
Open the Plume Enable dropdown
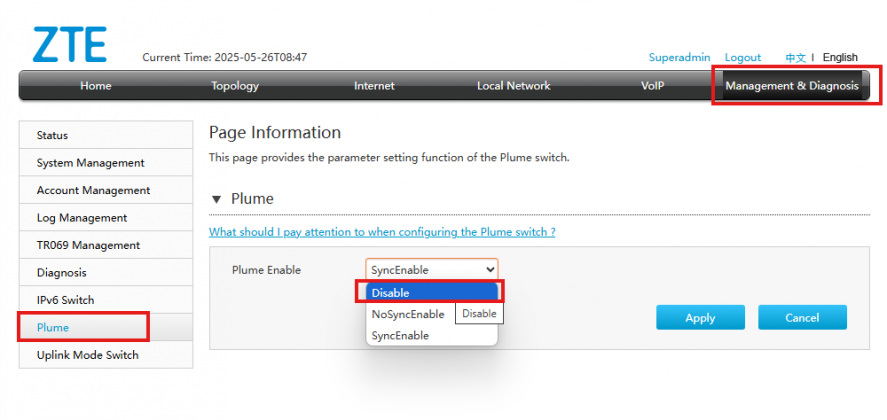(432, 269)
